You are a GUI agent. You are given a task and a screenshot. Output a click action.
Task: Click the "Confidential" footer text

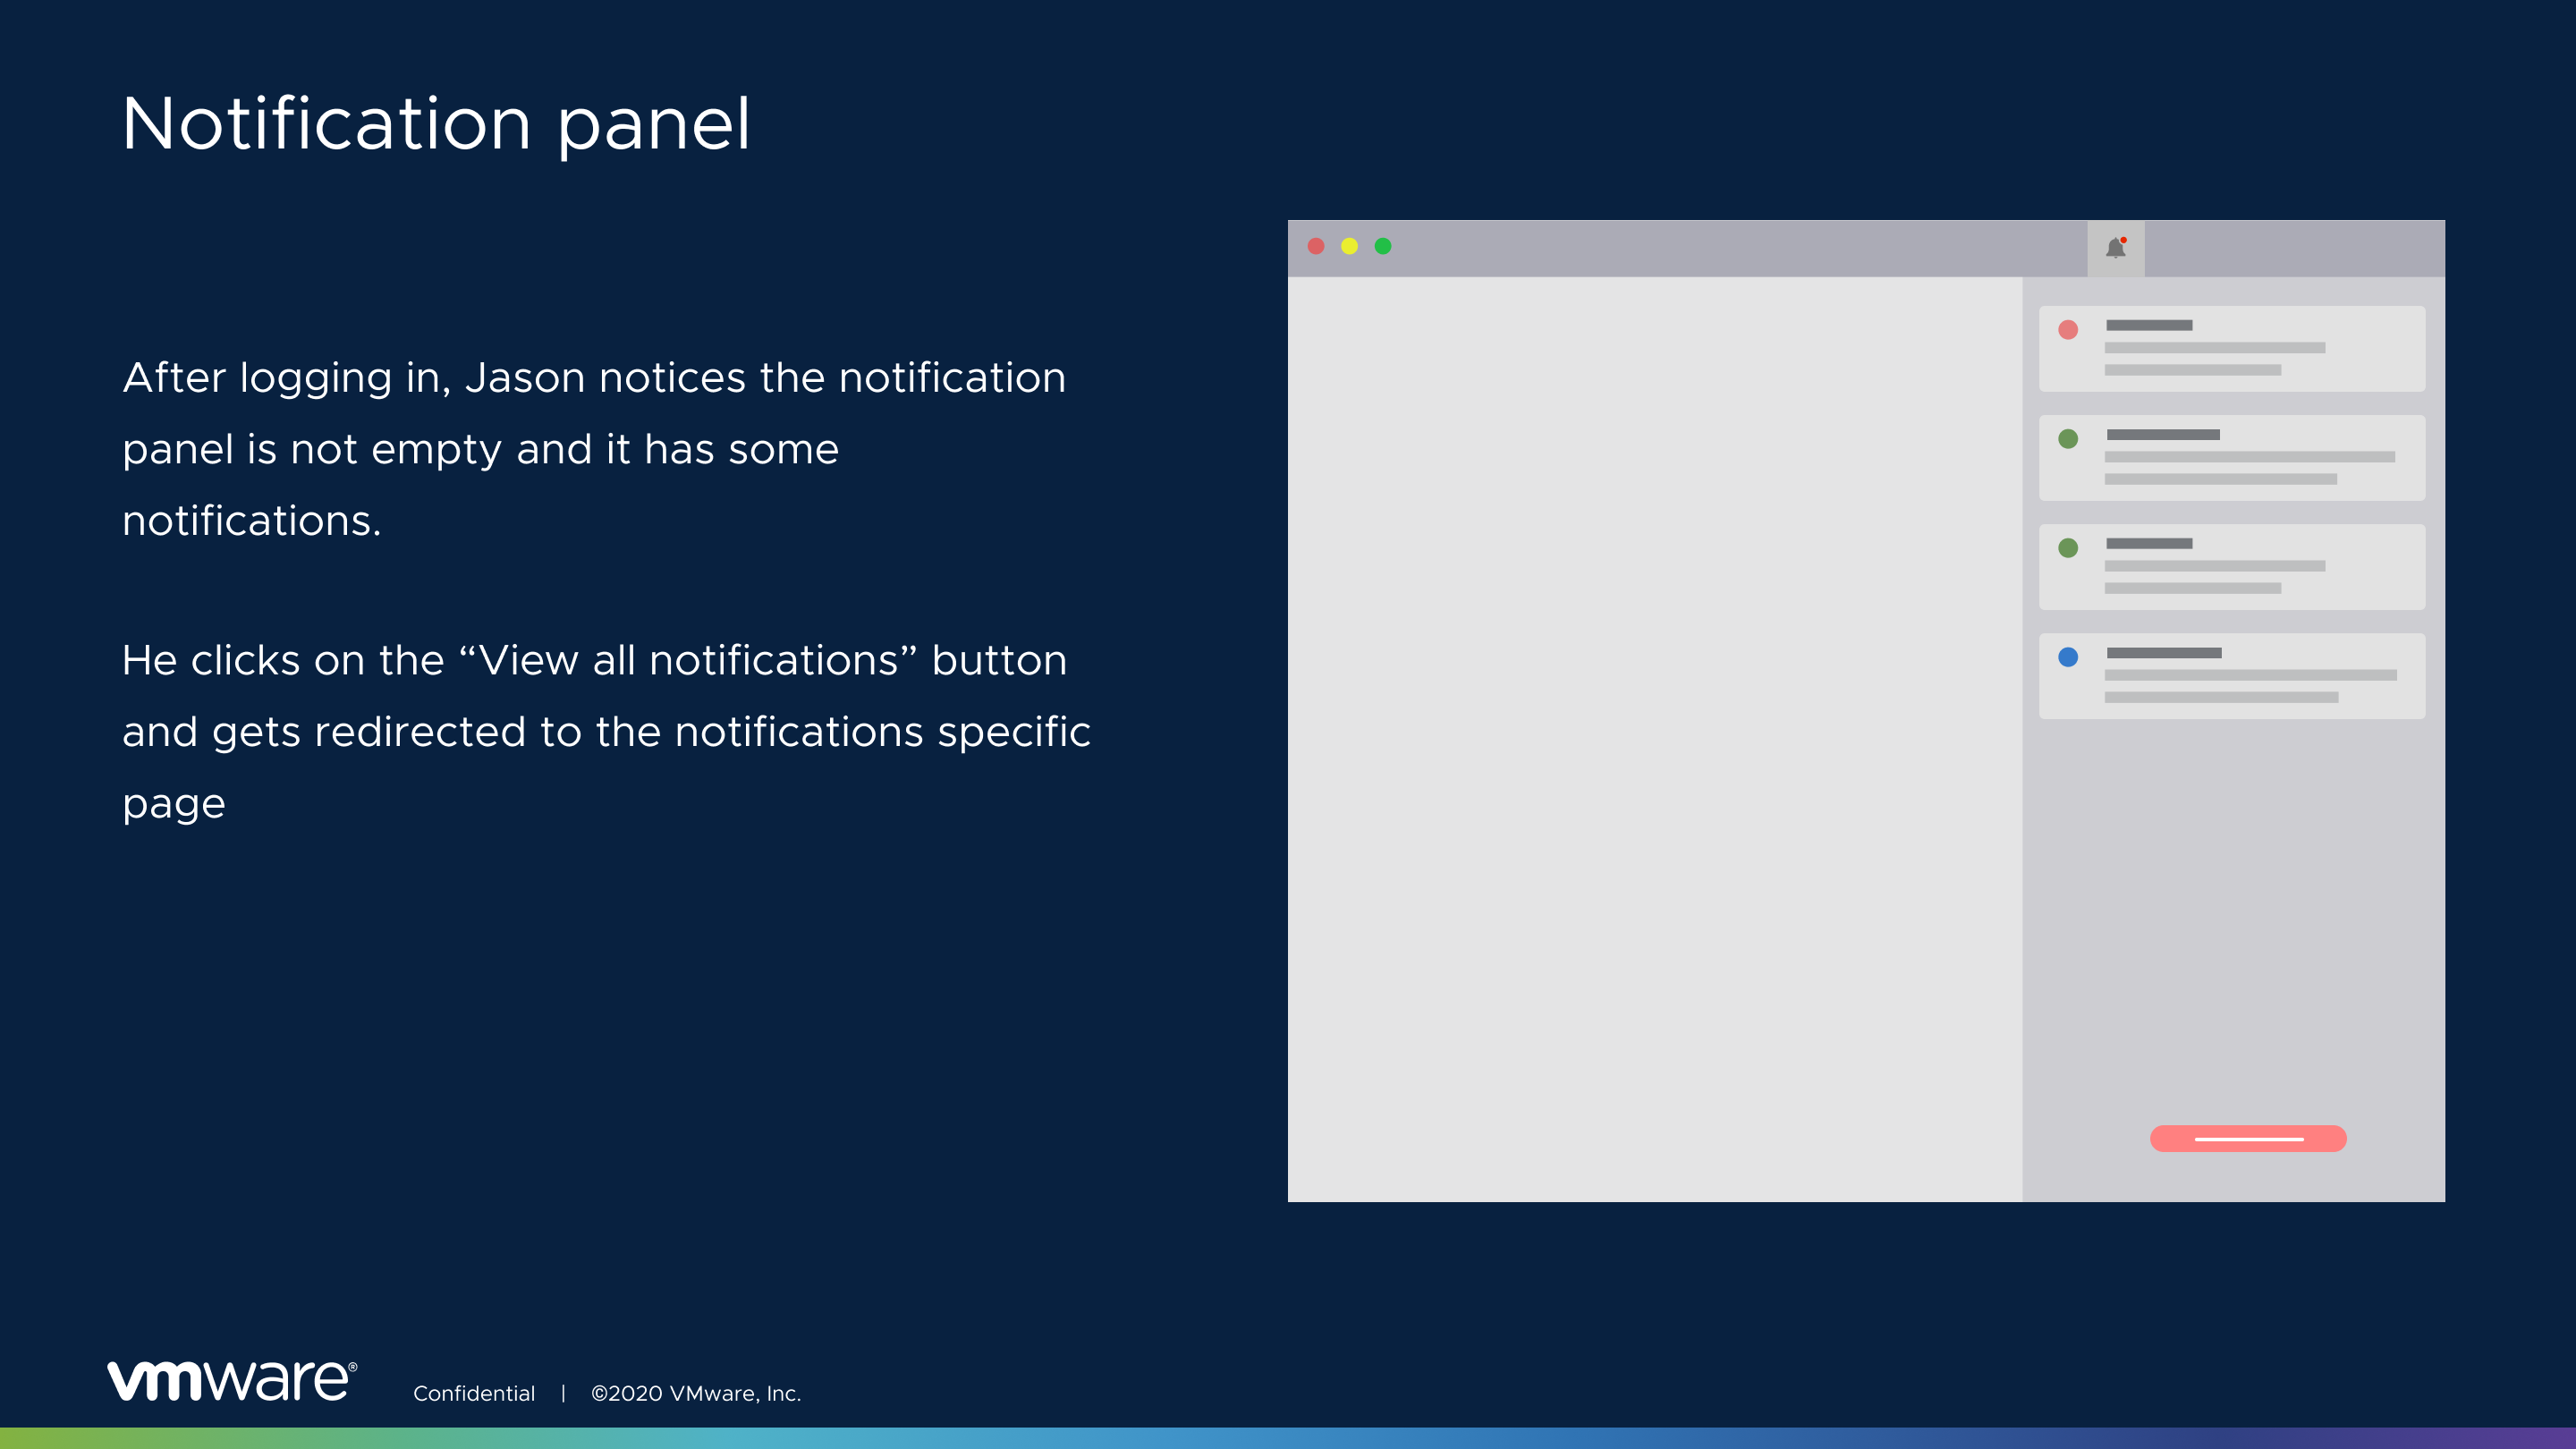coord(474,1393)
